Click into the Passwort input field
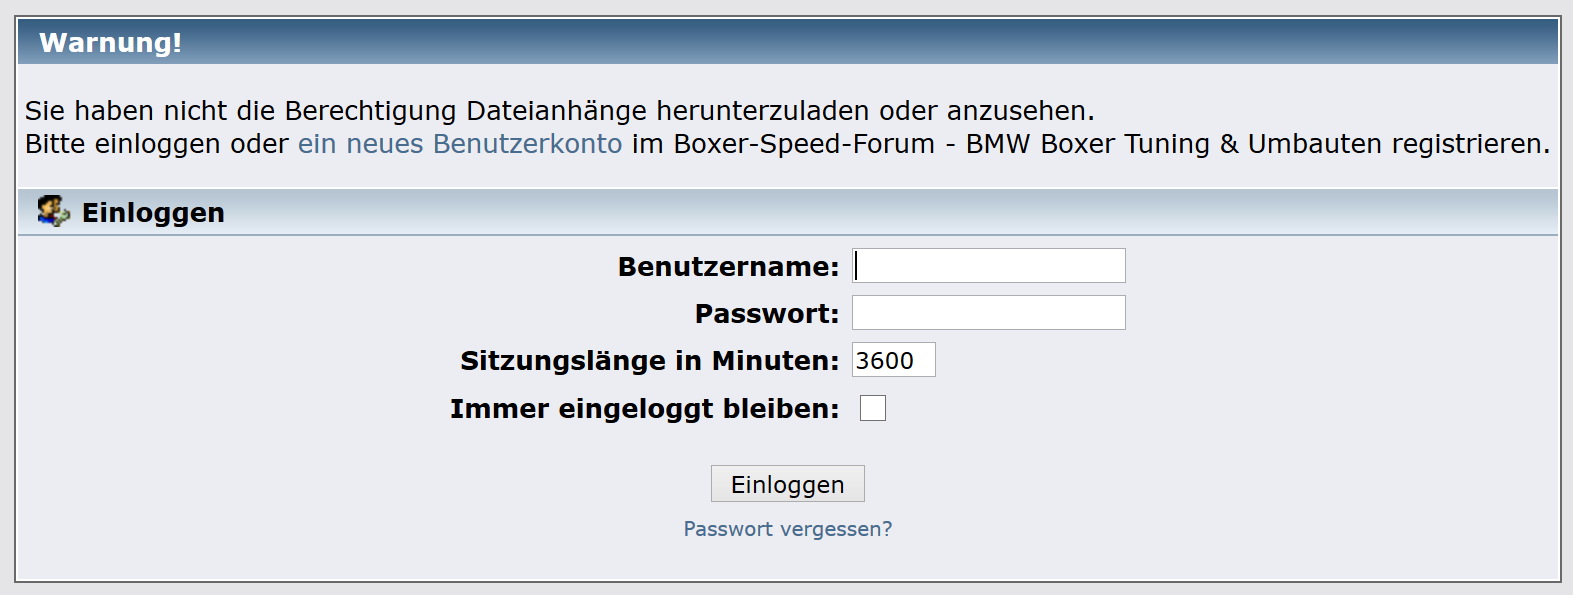The width and height of the screenshot is (1573, 595). pyautogui.click(x=989, y=313)
